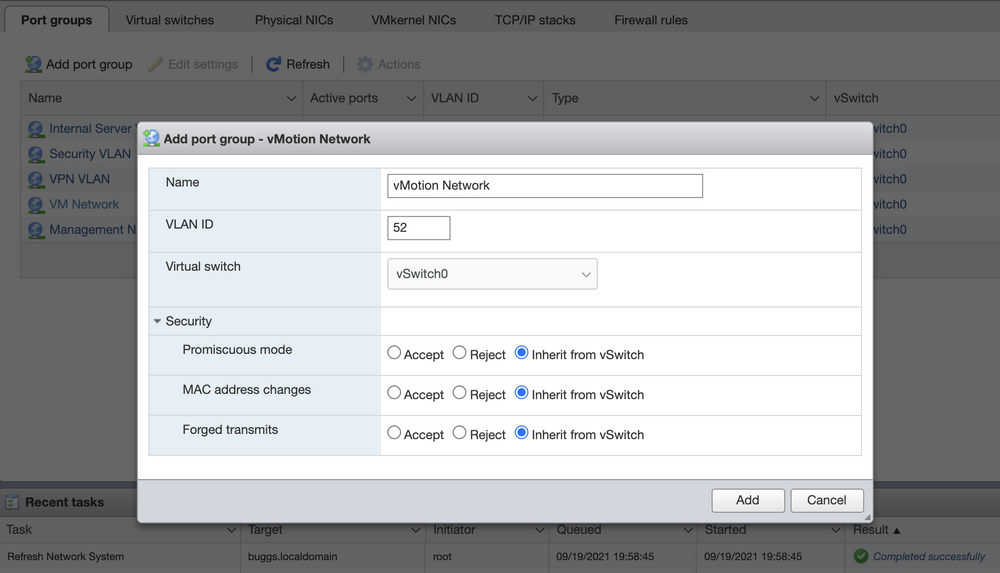
Task: Switch to the Physical NICs tab
Action: pyautogui.click(x=294, y=20)
